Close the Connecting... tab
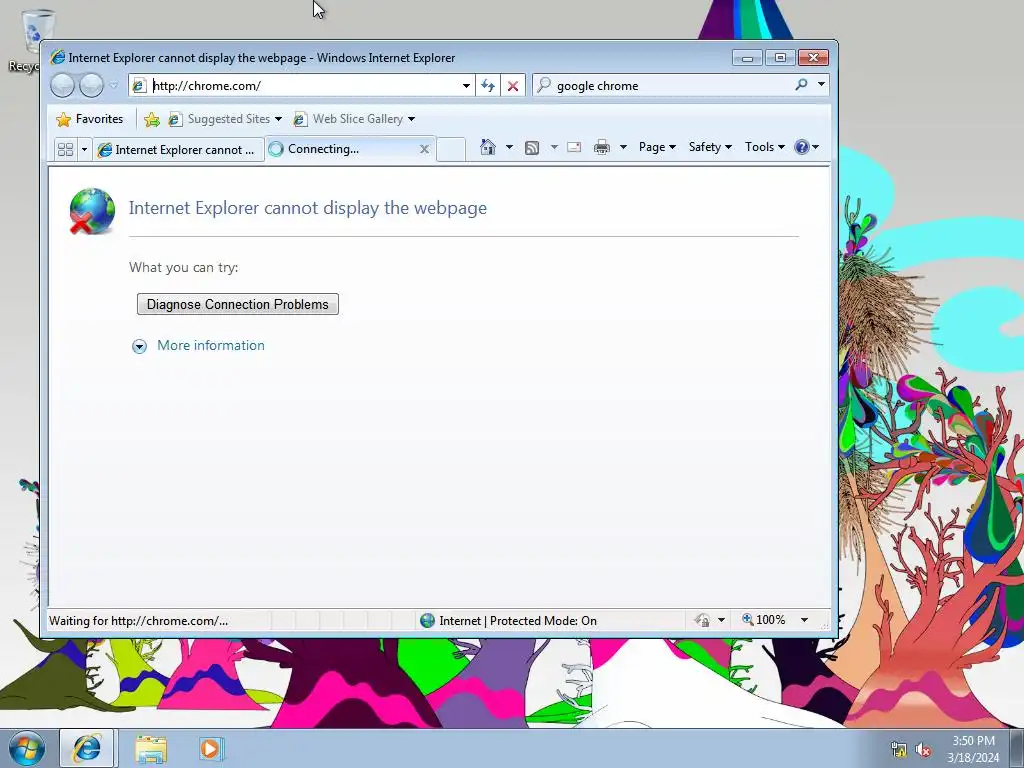 coord(424,149)
